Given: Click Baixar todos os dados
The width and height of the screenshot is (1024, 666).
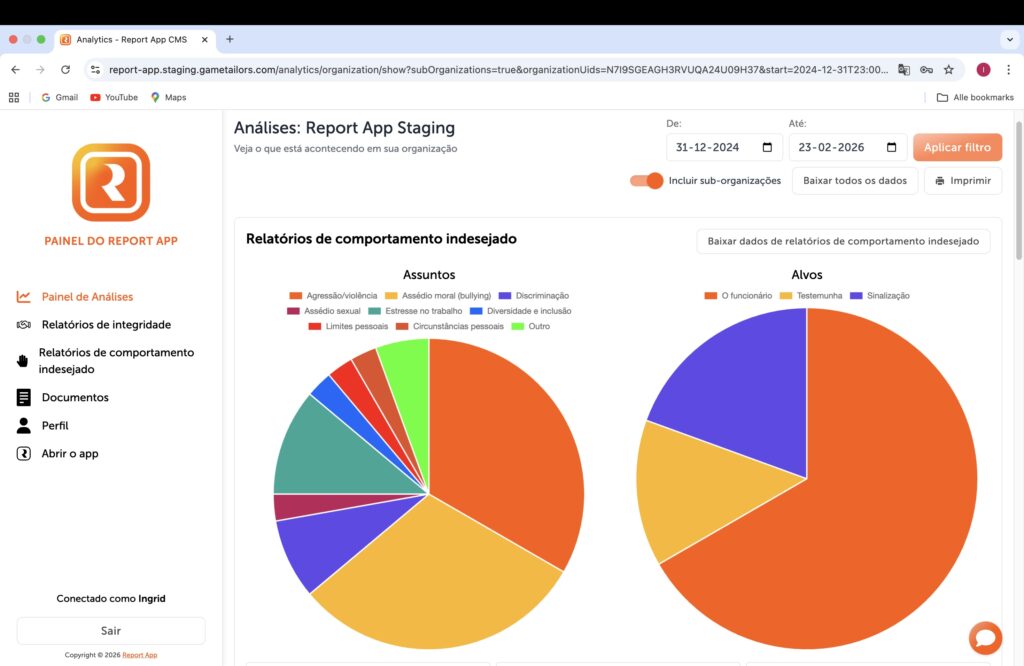Looking at the screenshot, I should click(855, 181).
